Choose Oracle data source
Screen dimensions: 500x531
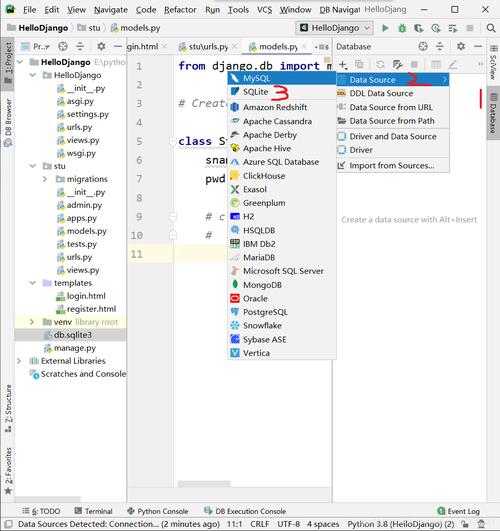pyautogui.click(x=282, y=299)
